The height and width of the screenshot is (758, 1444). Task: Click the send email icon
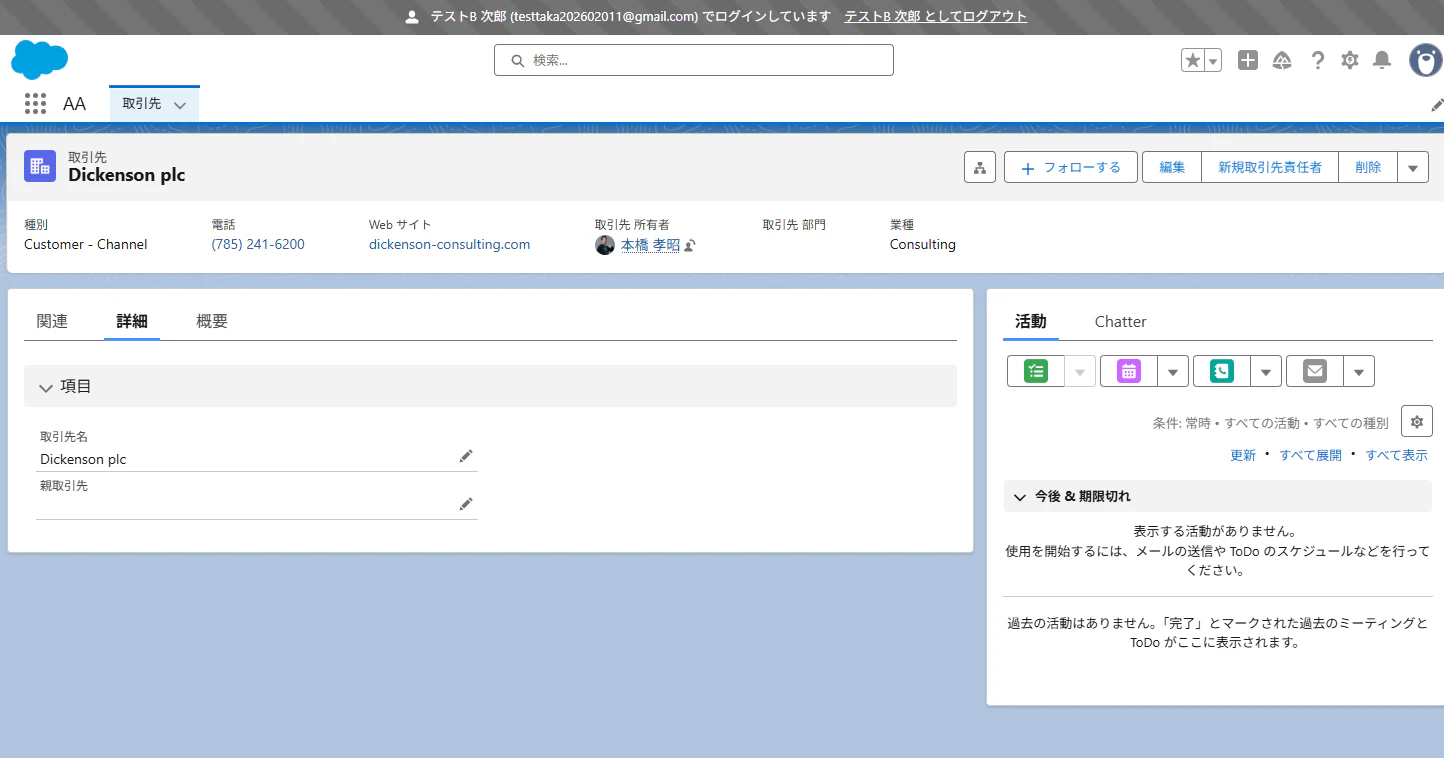point(1315,371)
